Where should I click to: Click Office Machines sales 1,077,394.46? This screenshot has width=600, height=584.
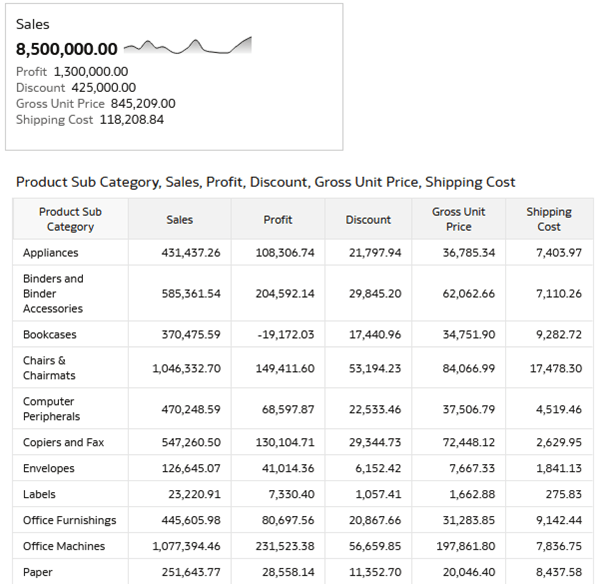pos(186,546)
